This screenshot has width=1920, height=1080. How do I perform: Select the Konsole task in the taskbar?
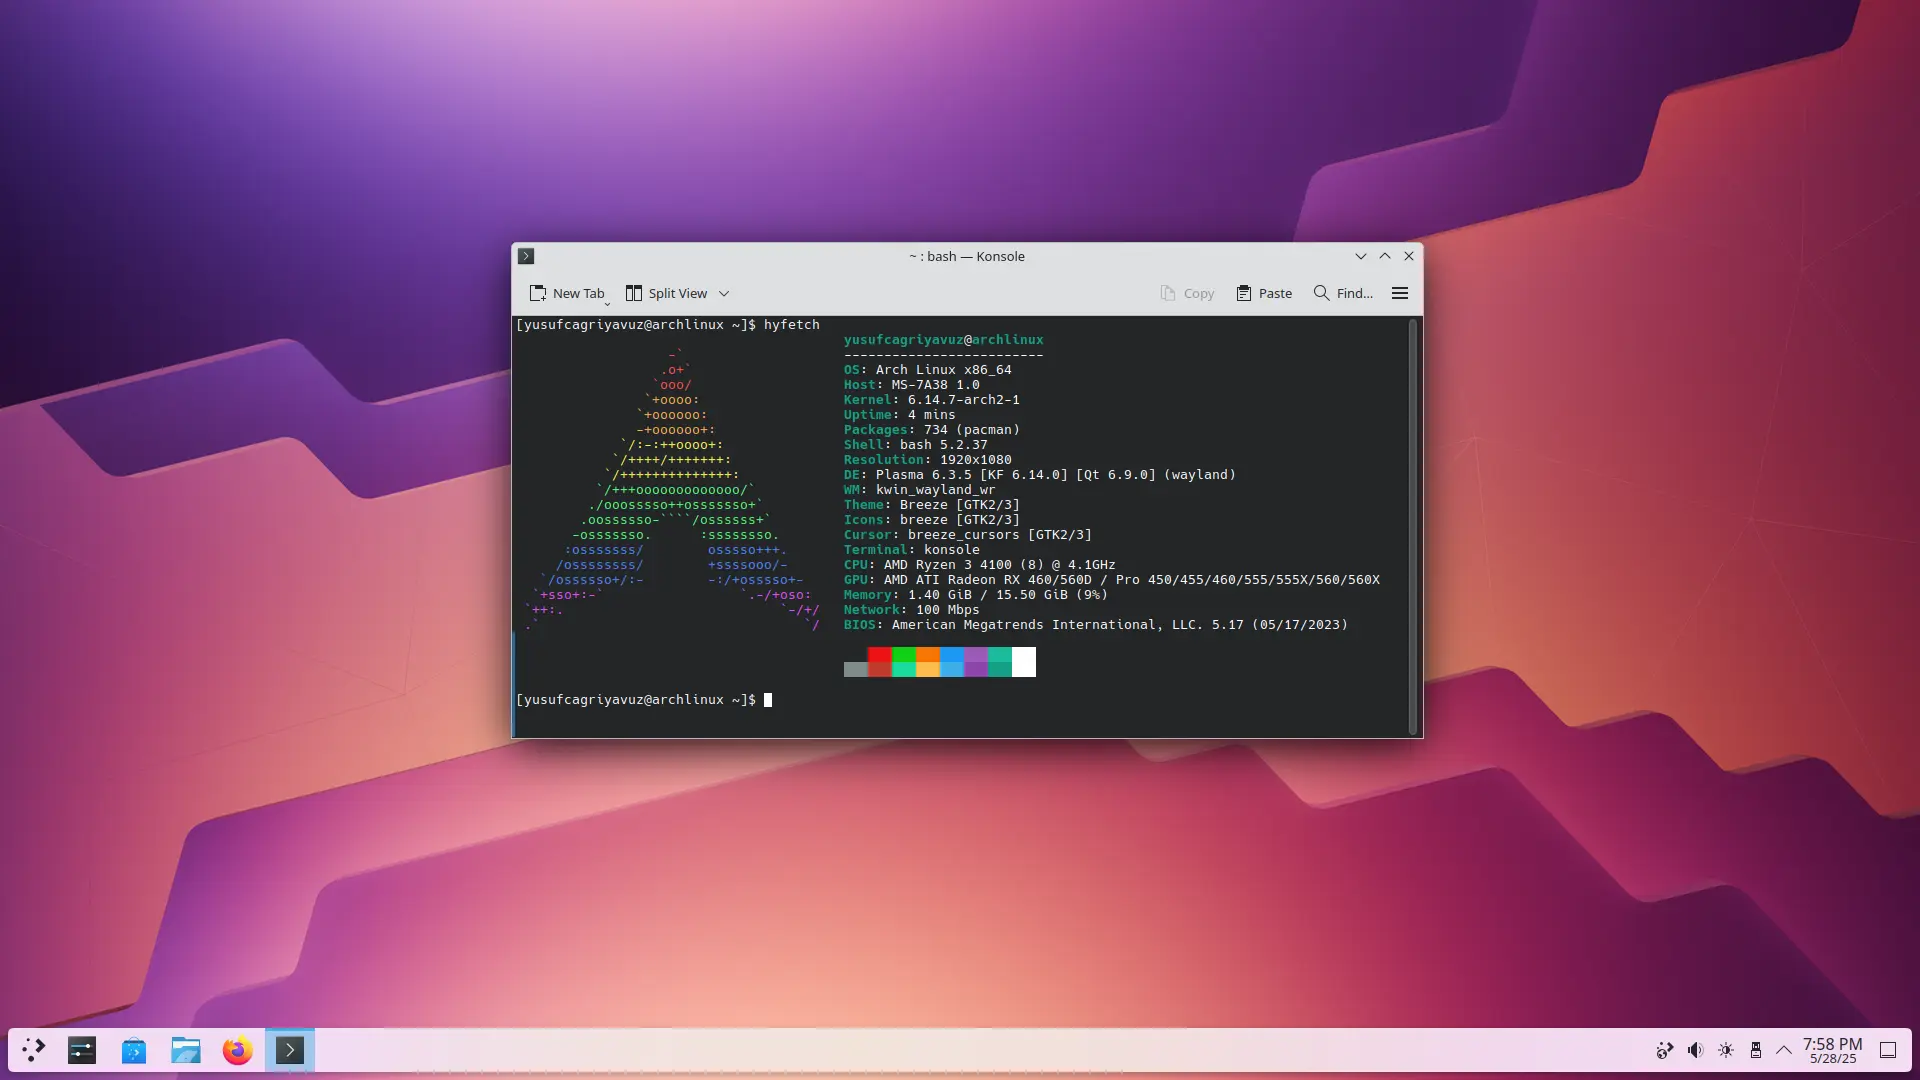[x=290, y=1050]
